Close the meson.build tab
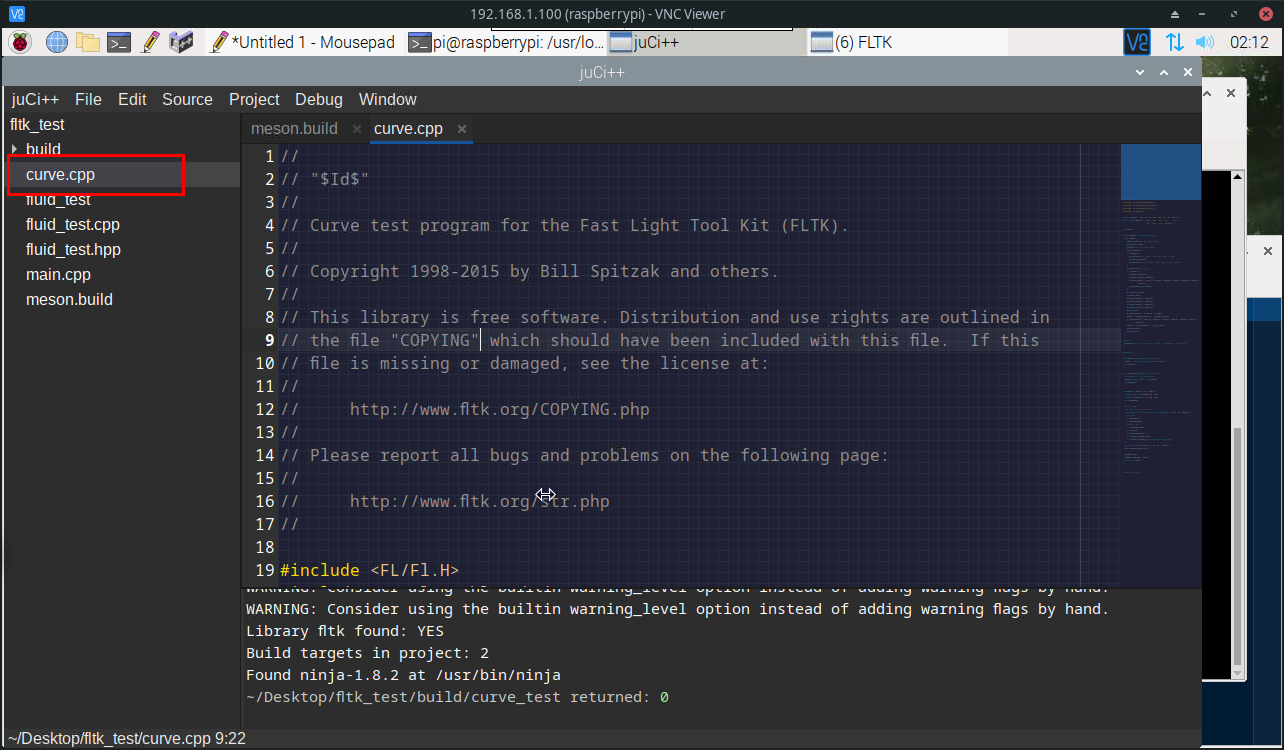This screenshot has width=1284, height=750. [x=356, y=129]
